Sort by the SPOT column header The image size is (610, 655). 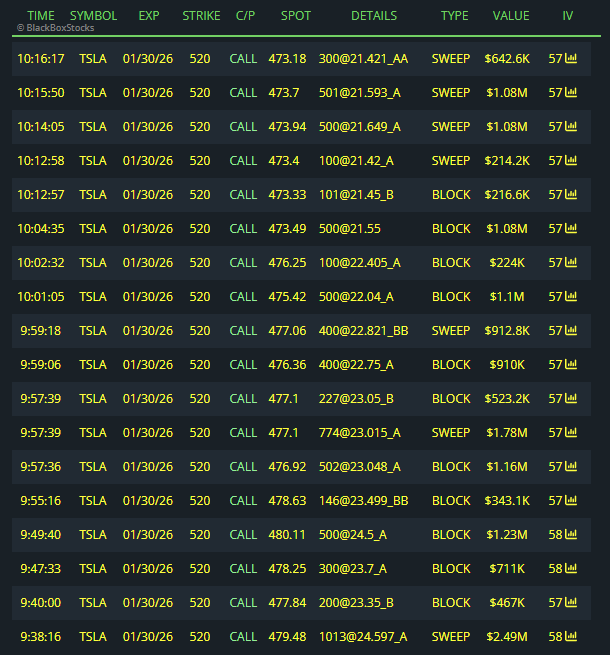coord(296,16)
